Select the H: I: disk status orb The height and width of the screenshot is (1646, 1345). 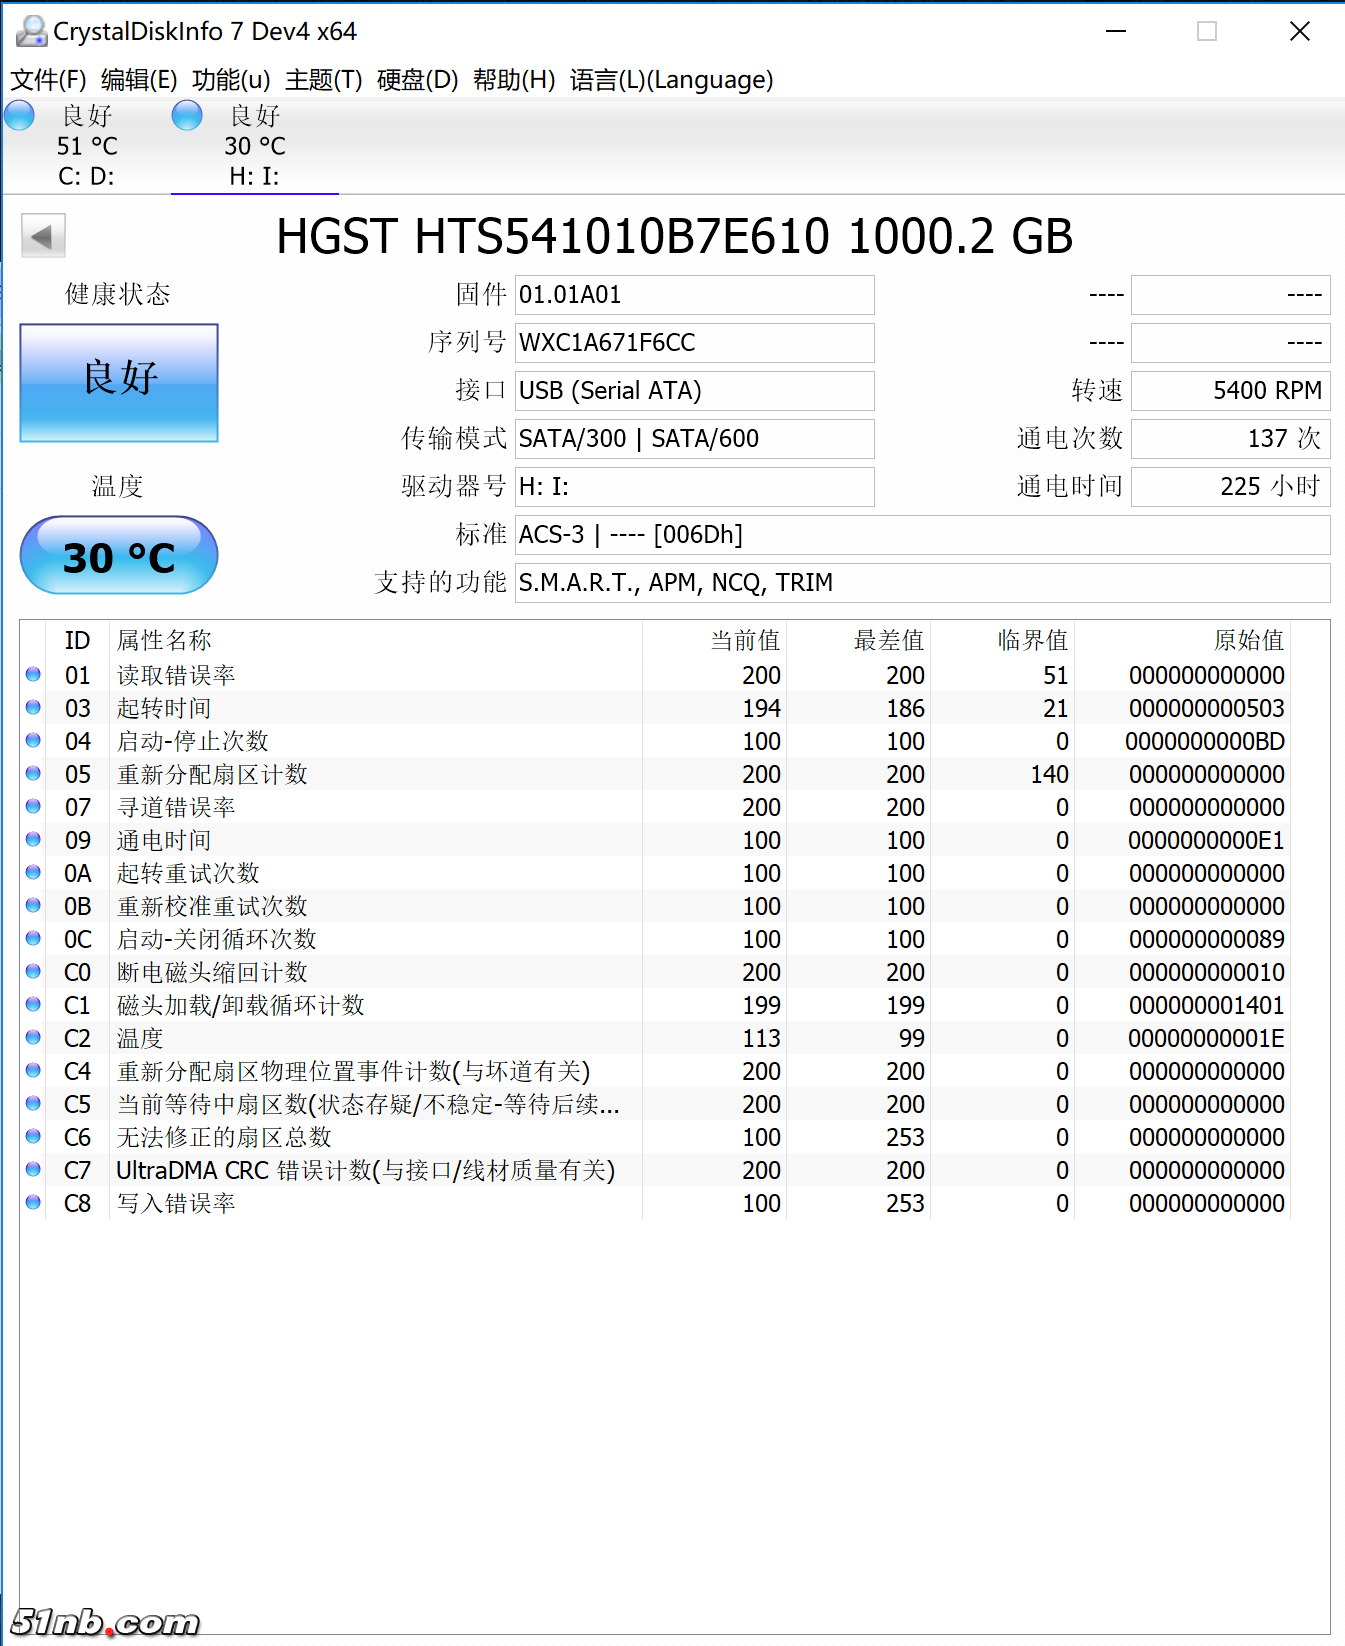click(187, 116)
